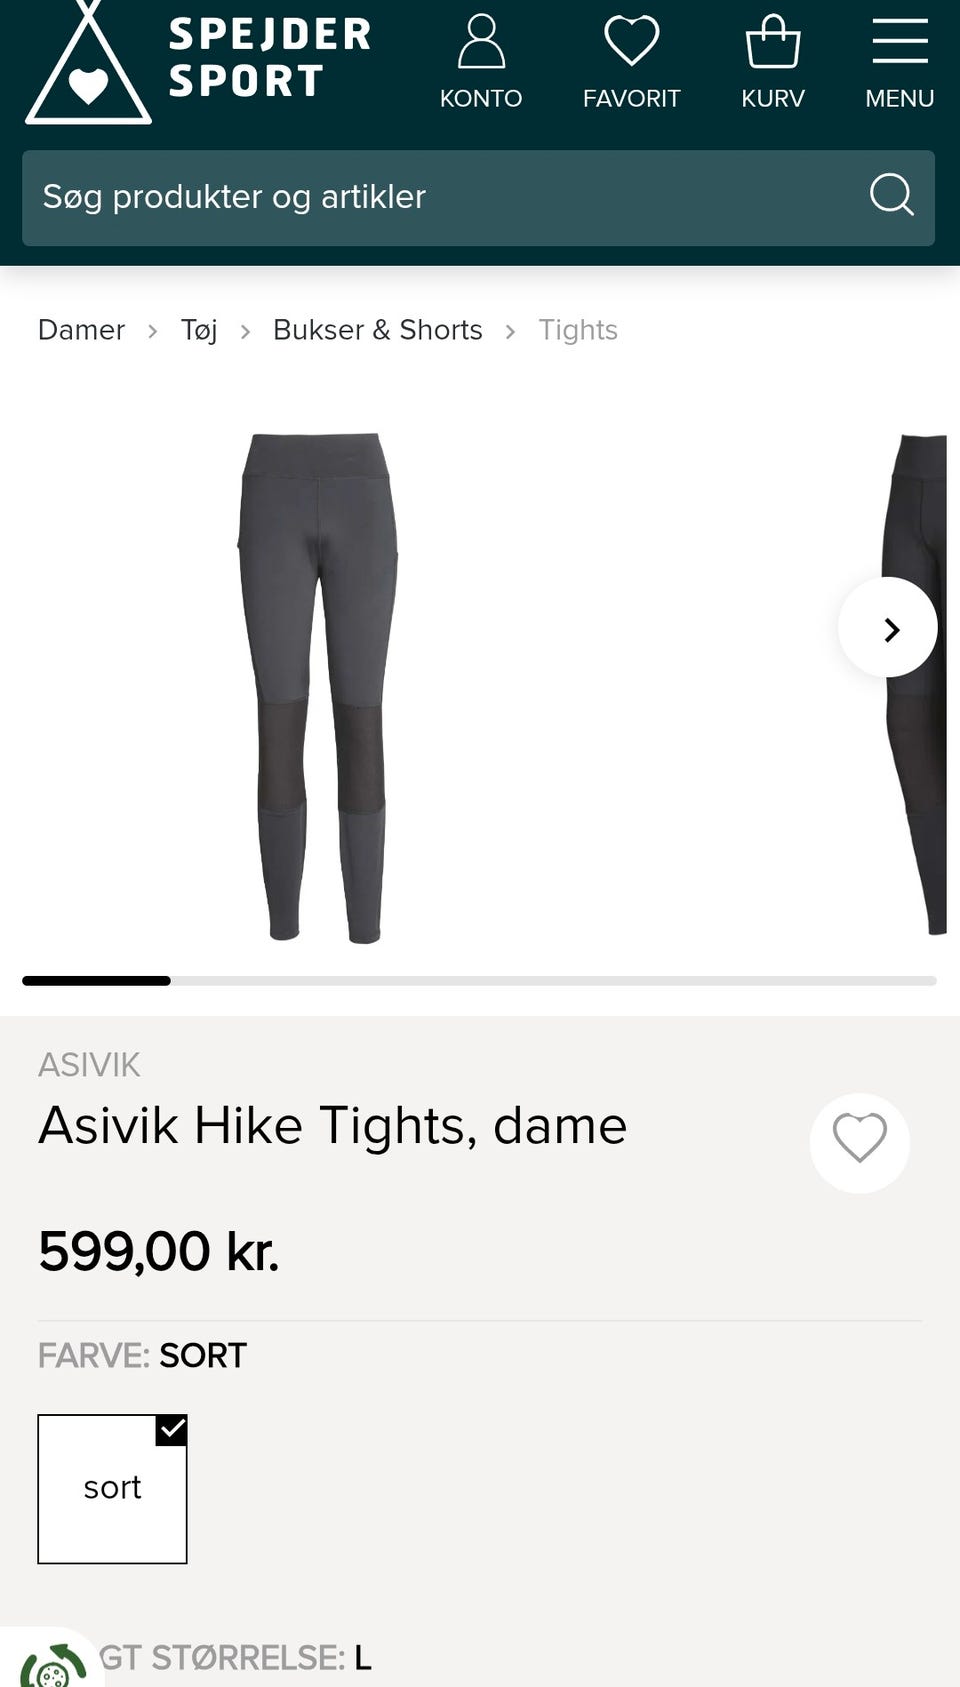
Task: Show next product image with arrow
Action: (888, 627)
